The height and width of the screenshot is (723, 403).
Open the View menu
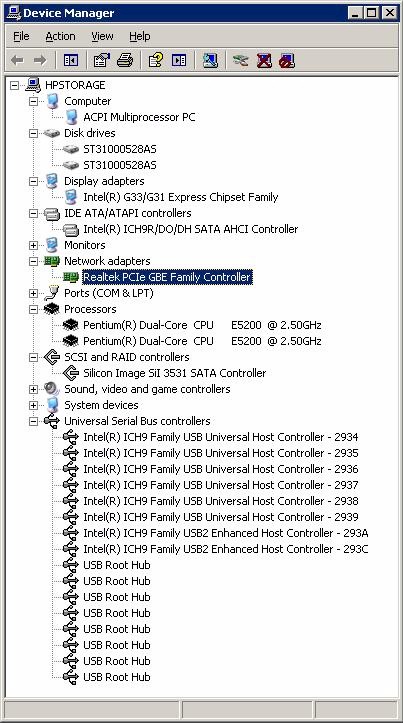coord(102,36)
